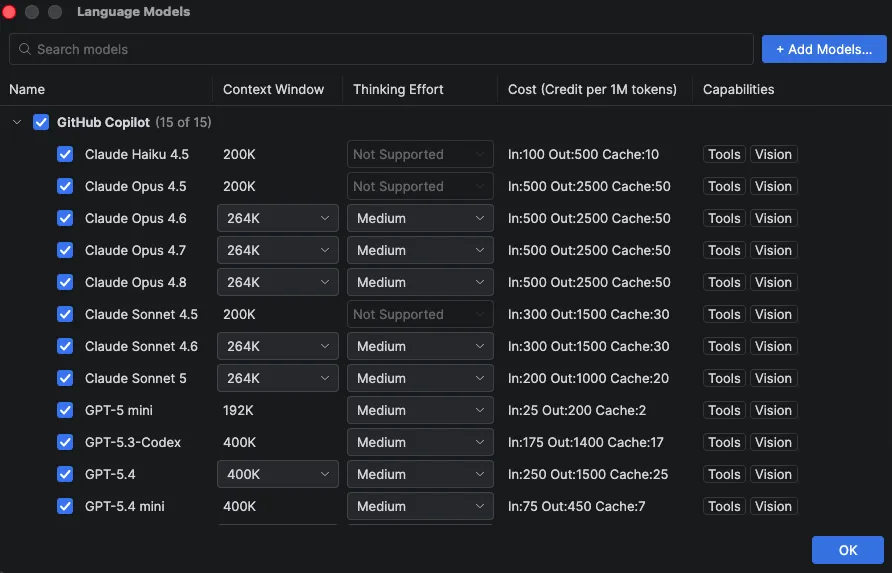
Task: Uncheck Claude Opus 4.5 checkbox
Action: [65, 186]
